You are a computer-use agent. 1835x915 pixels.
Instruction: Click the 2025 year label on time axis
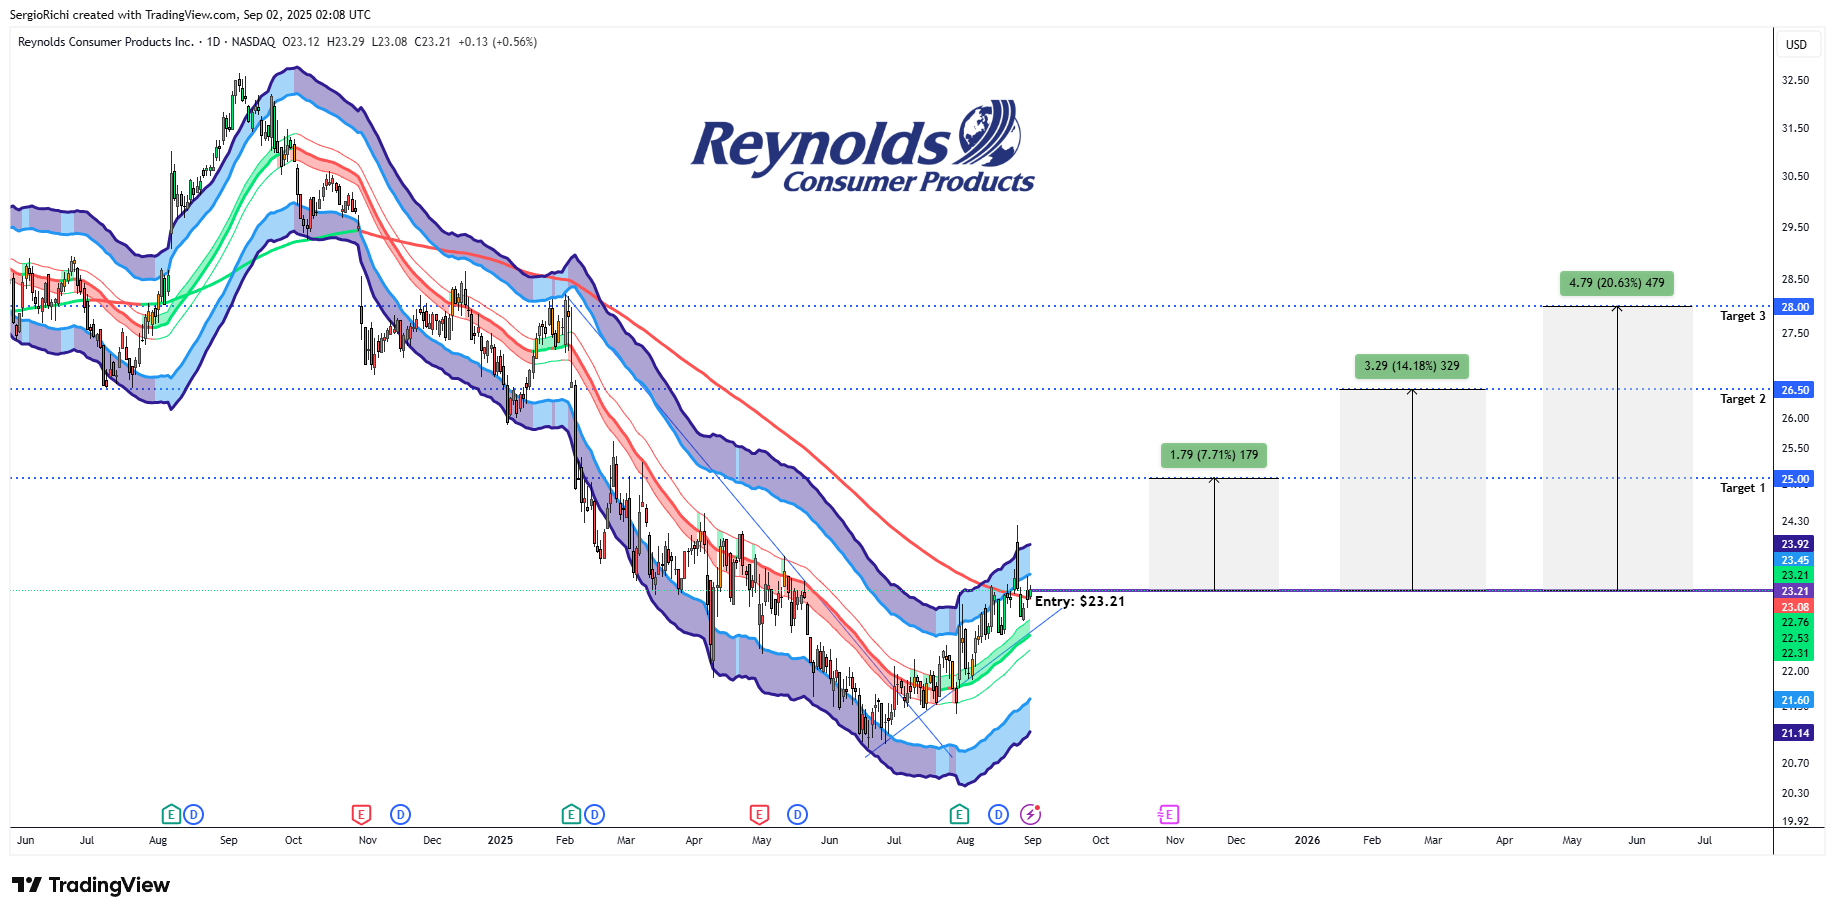click(x=500, y=840)
